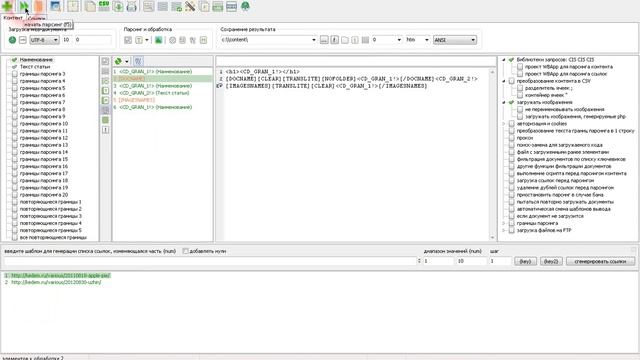Image resolution: width=640 pixels, height=360 pixels.
Task: Toggle the 'повторяющиеся границы 1' checkbox
Action: coord(15,202)
